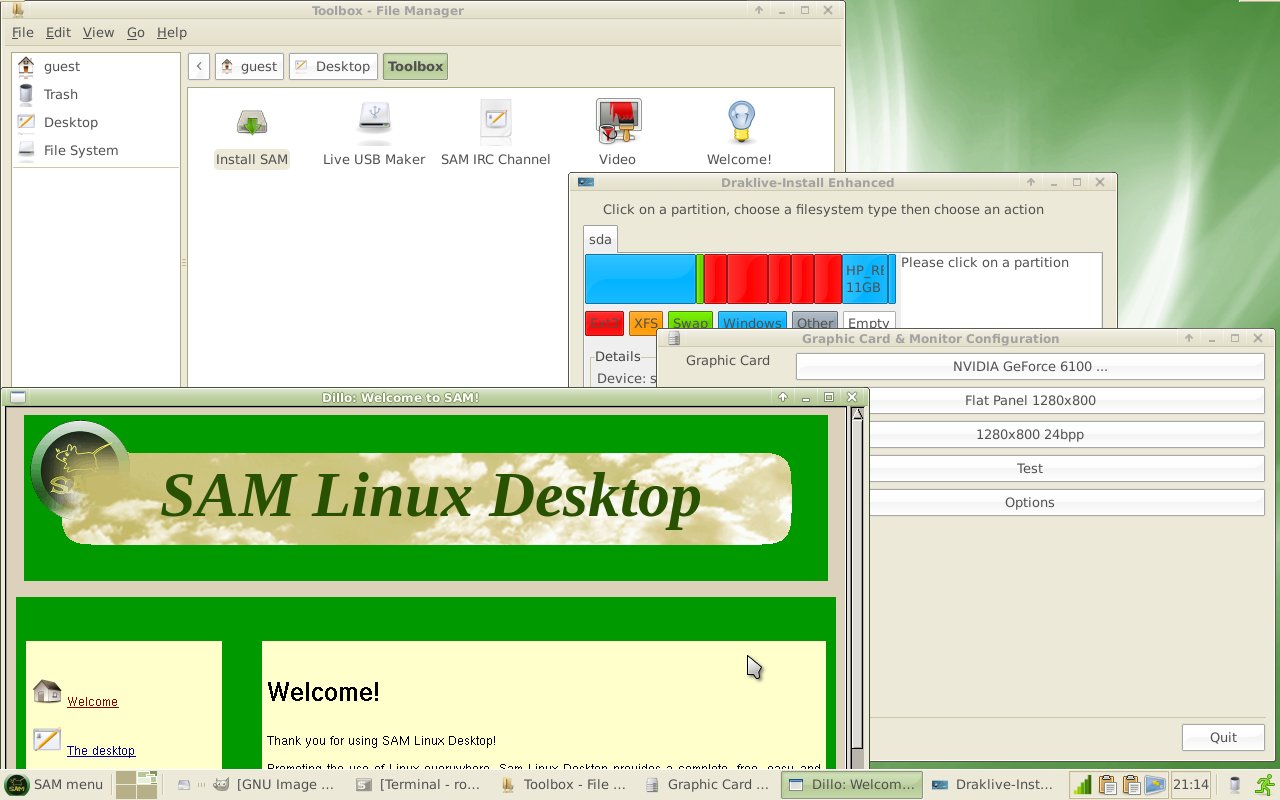Screen dimensions: 1280x800
Task: Open the Install SAM launcher icon
Action: point(252,122)
